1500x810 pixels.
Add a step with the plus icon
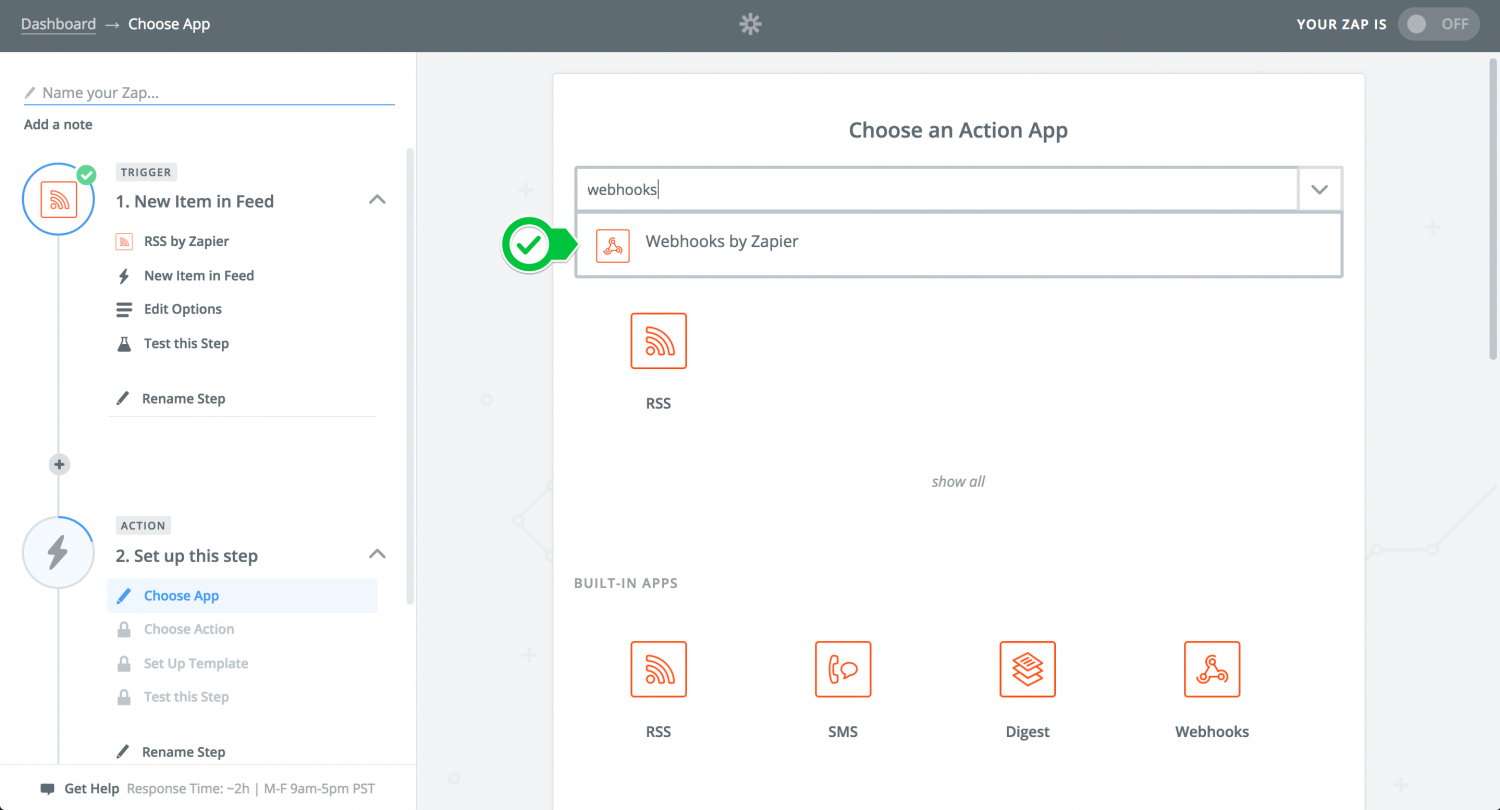59,464
